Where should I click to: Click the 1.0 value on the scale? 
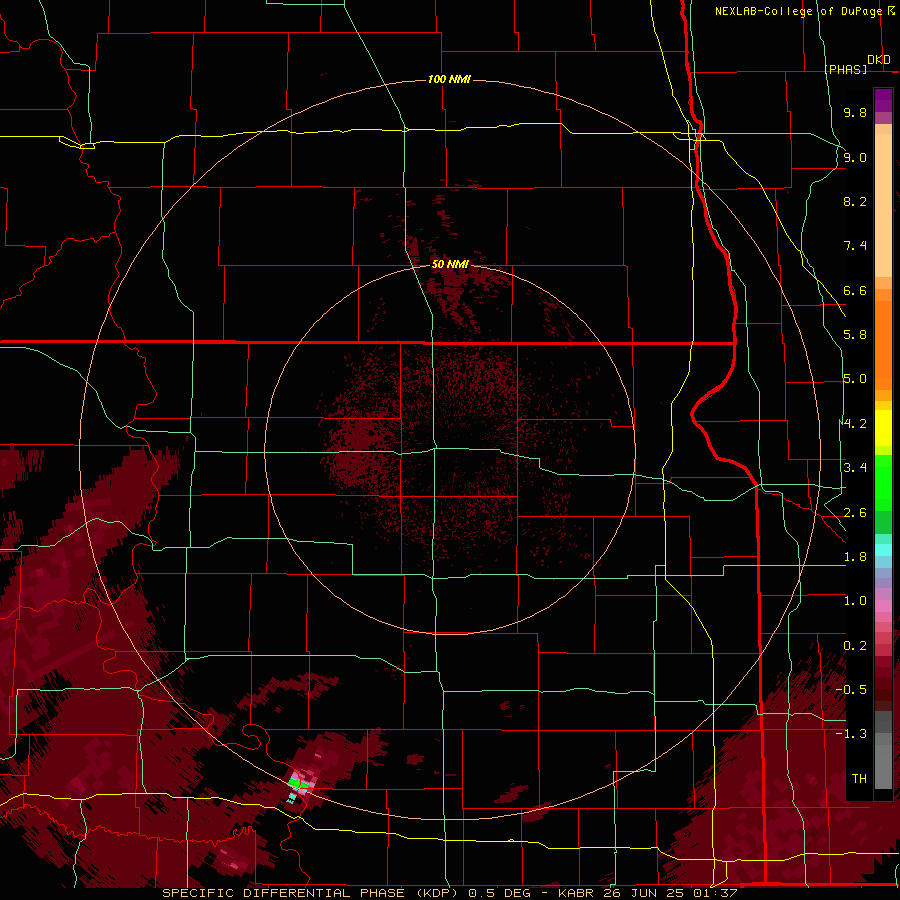pos(855,601)
